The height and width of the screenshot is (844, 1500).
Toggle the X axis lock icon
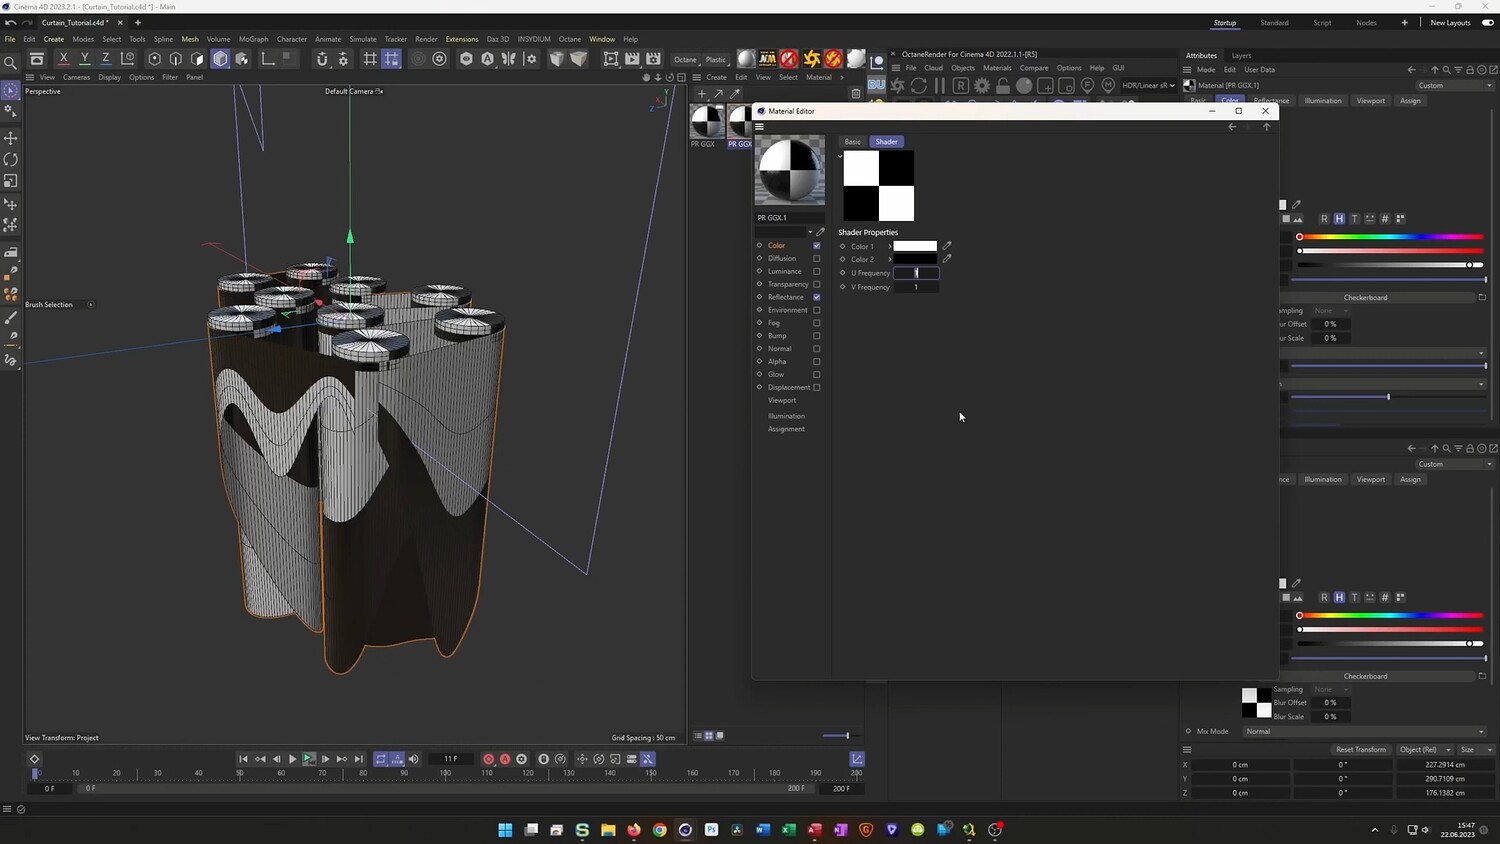point(64,59)
